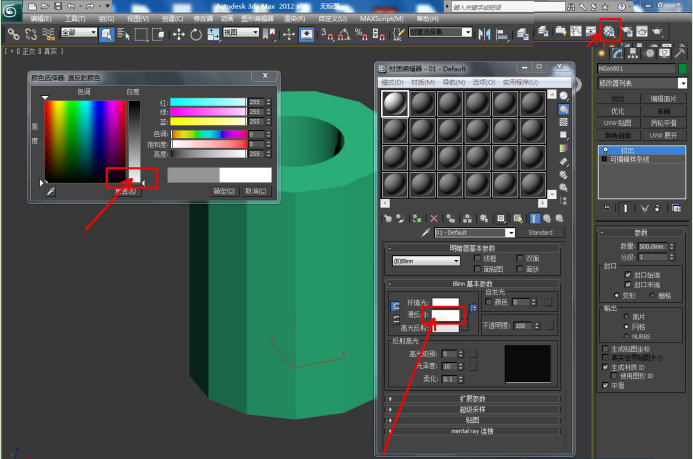This screenshot has height=459, width=693.
Task: Click the pick material eyedropper icon
Action: point(427,232)
